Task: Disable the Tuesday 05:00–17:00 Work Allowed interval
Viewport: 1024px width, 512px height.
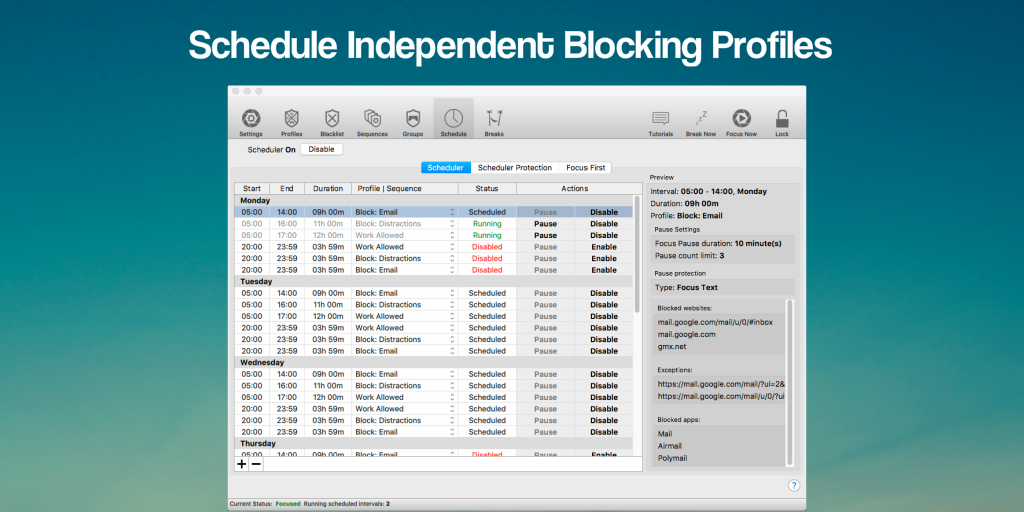Action: 603,316
